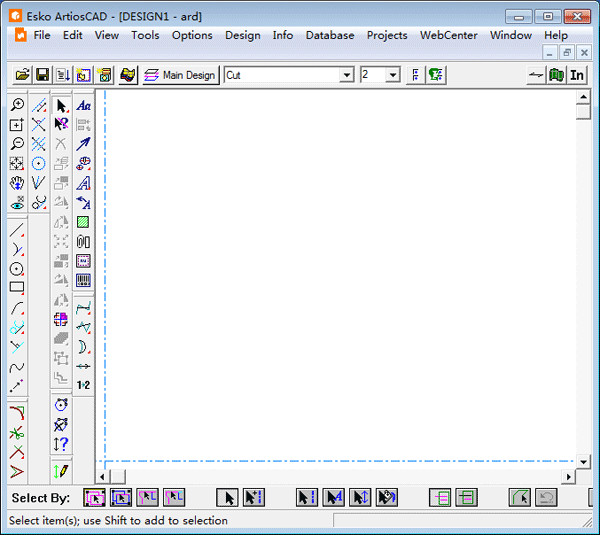The width and height of the screenshot is (600, 535).
Task: Click the undo selection curved arrow button
Action: pyautogui.click(x=546, y=497)
